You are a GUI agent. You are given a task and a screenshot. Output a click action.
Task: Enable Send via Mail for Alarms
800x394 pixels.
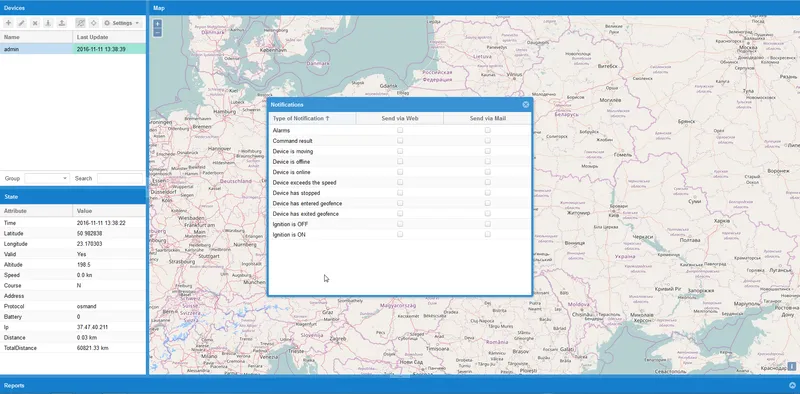[x=488, y=130]
